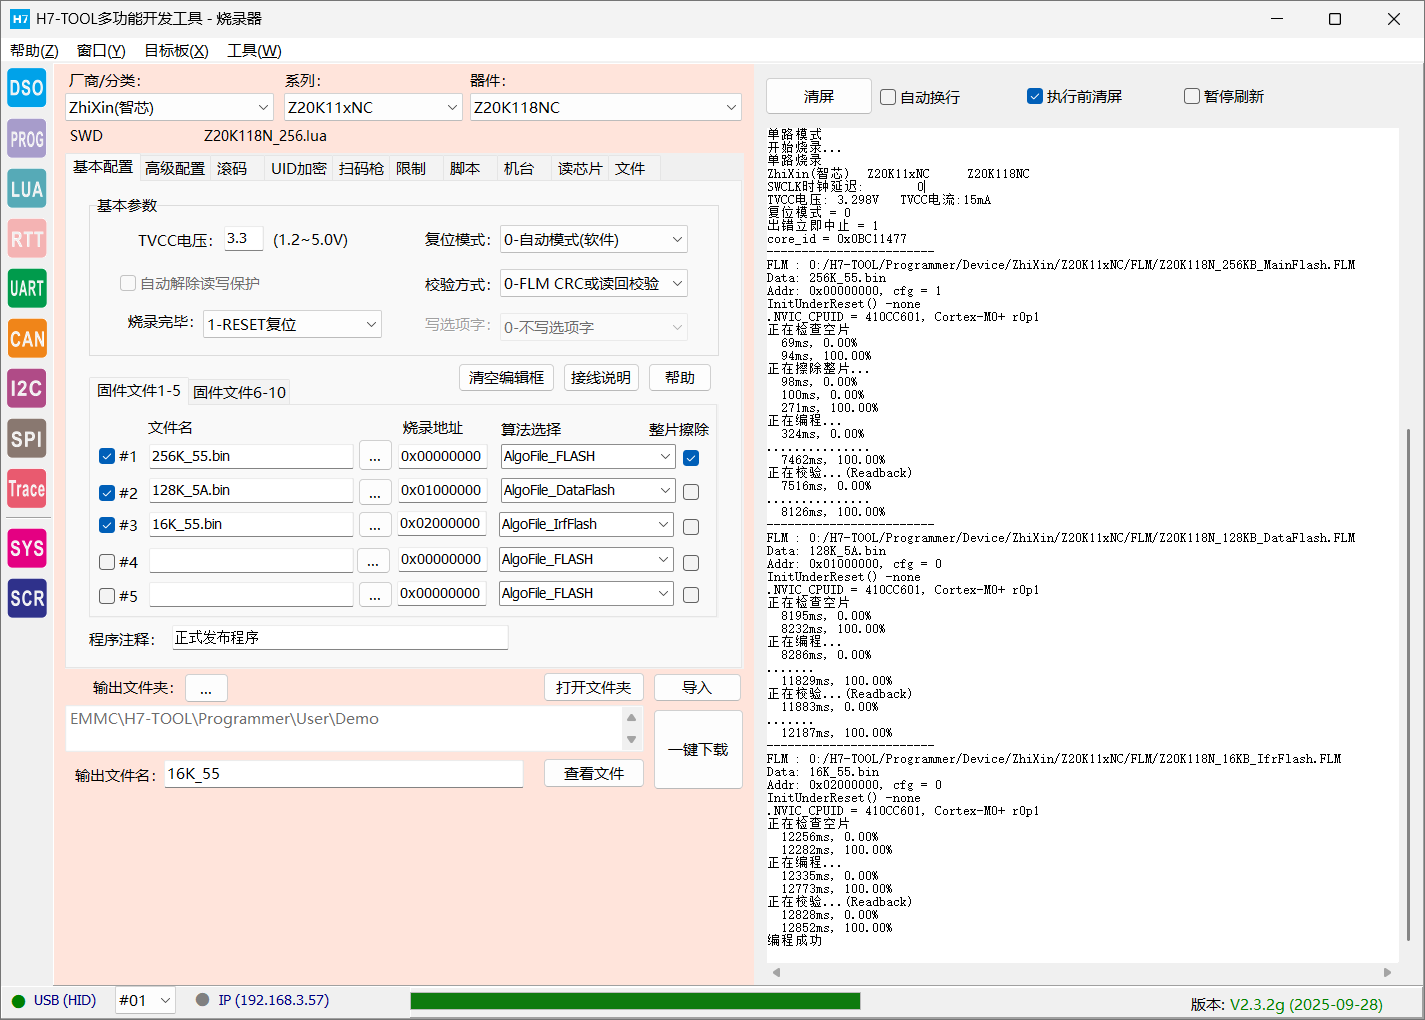Image resolution: width=1425 pixels, height=1020 pixels.
Task: Toggle the 暂停刷新 checkbox
Action: pyautogui.click(x=1192, y=97)
